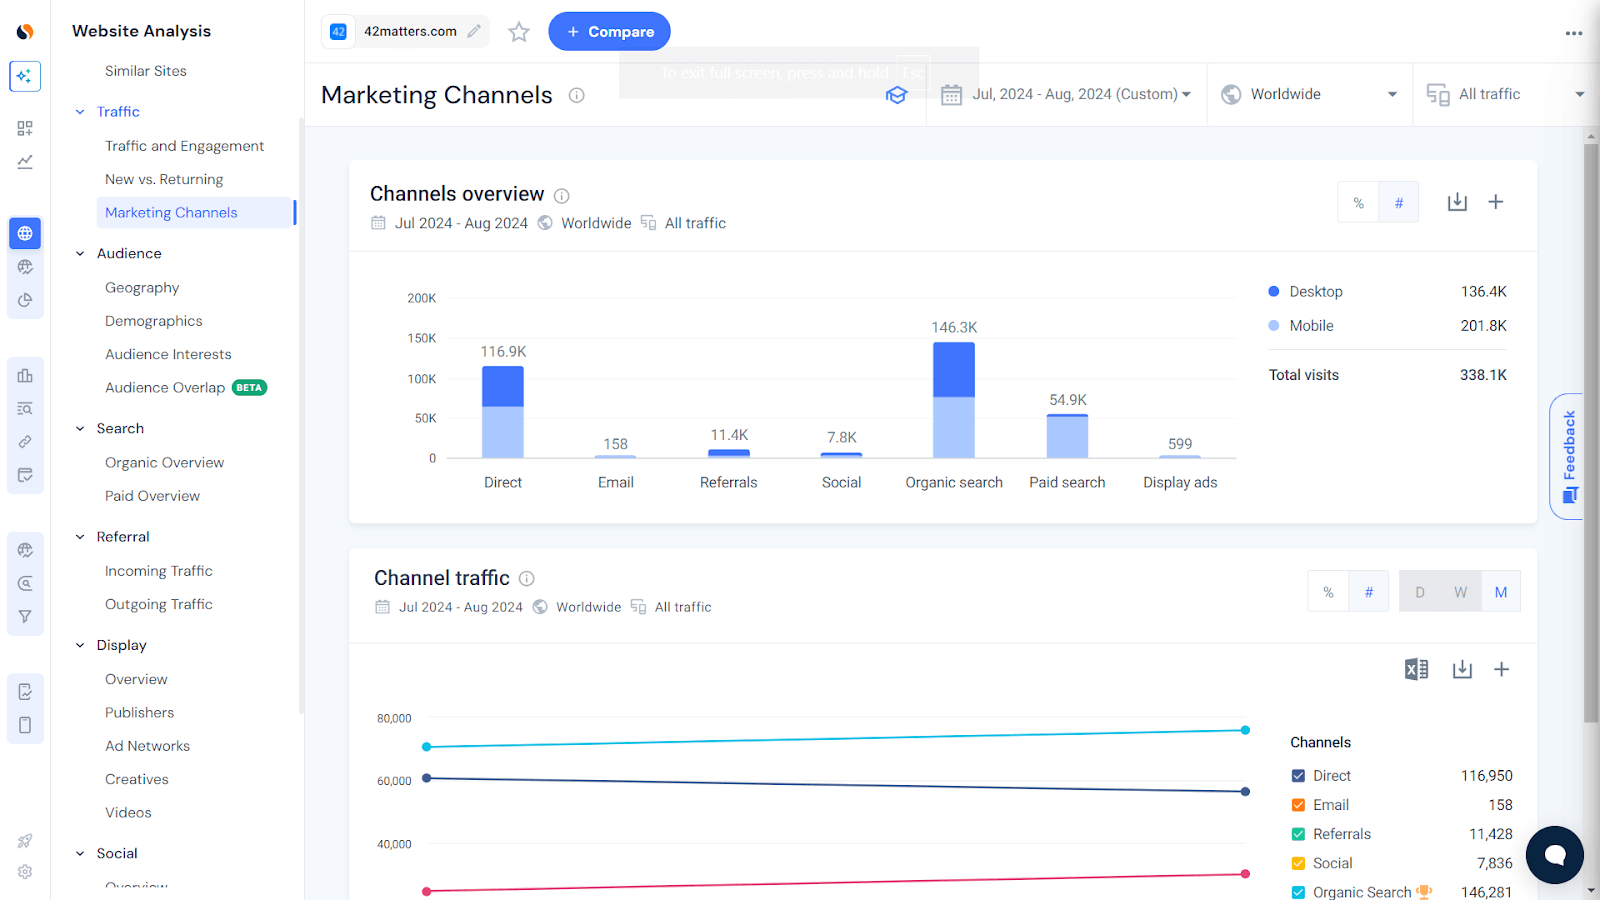This screenshot has width=1600, height=900.
Task: Click the Compare button
Action: click(609, 31)
